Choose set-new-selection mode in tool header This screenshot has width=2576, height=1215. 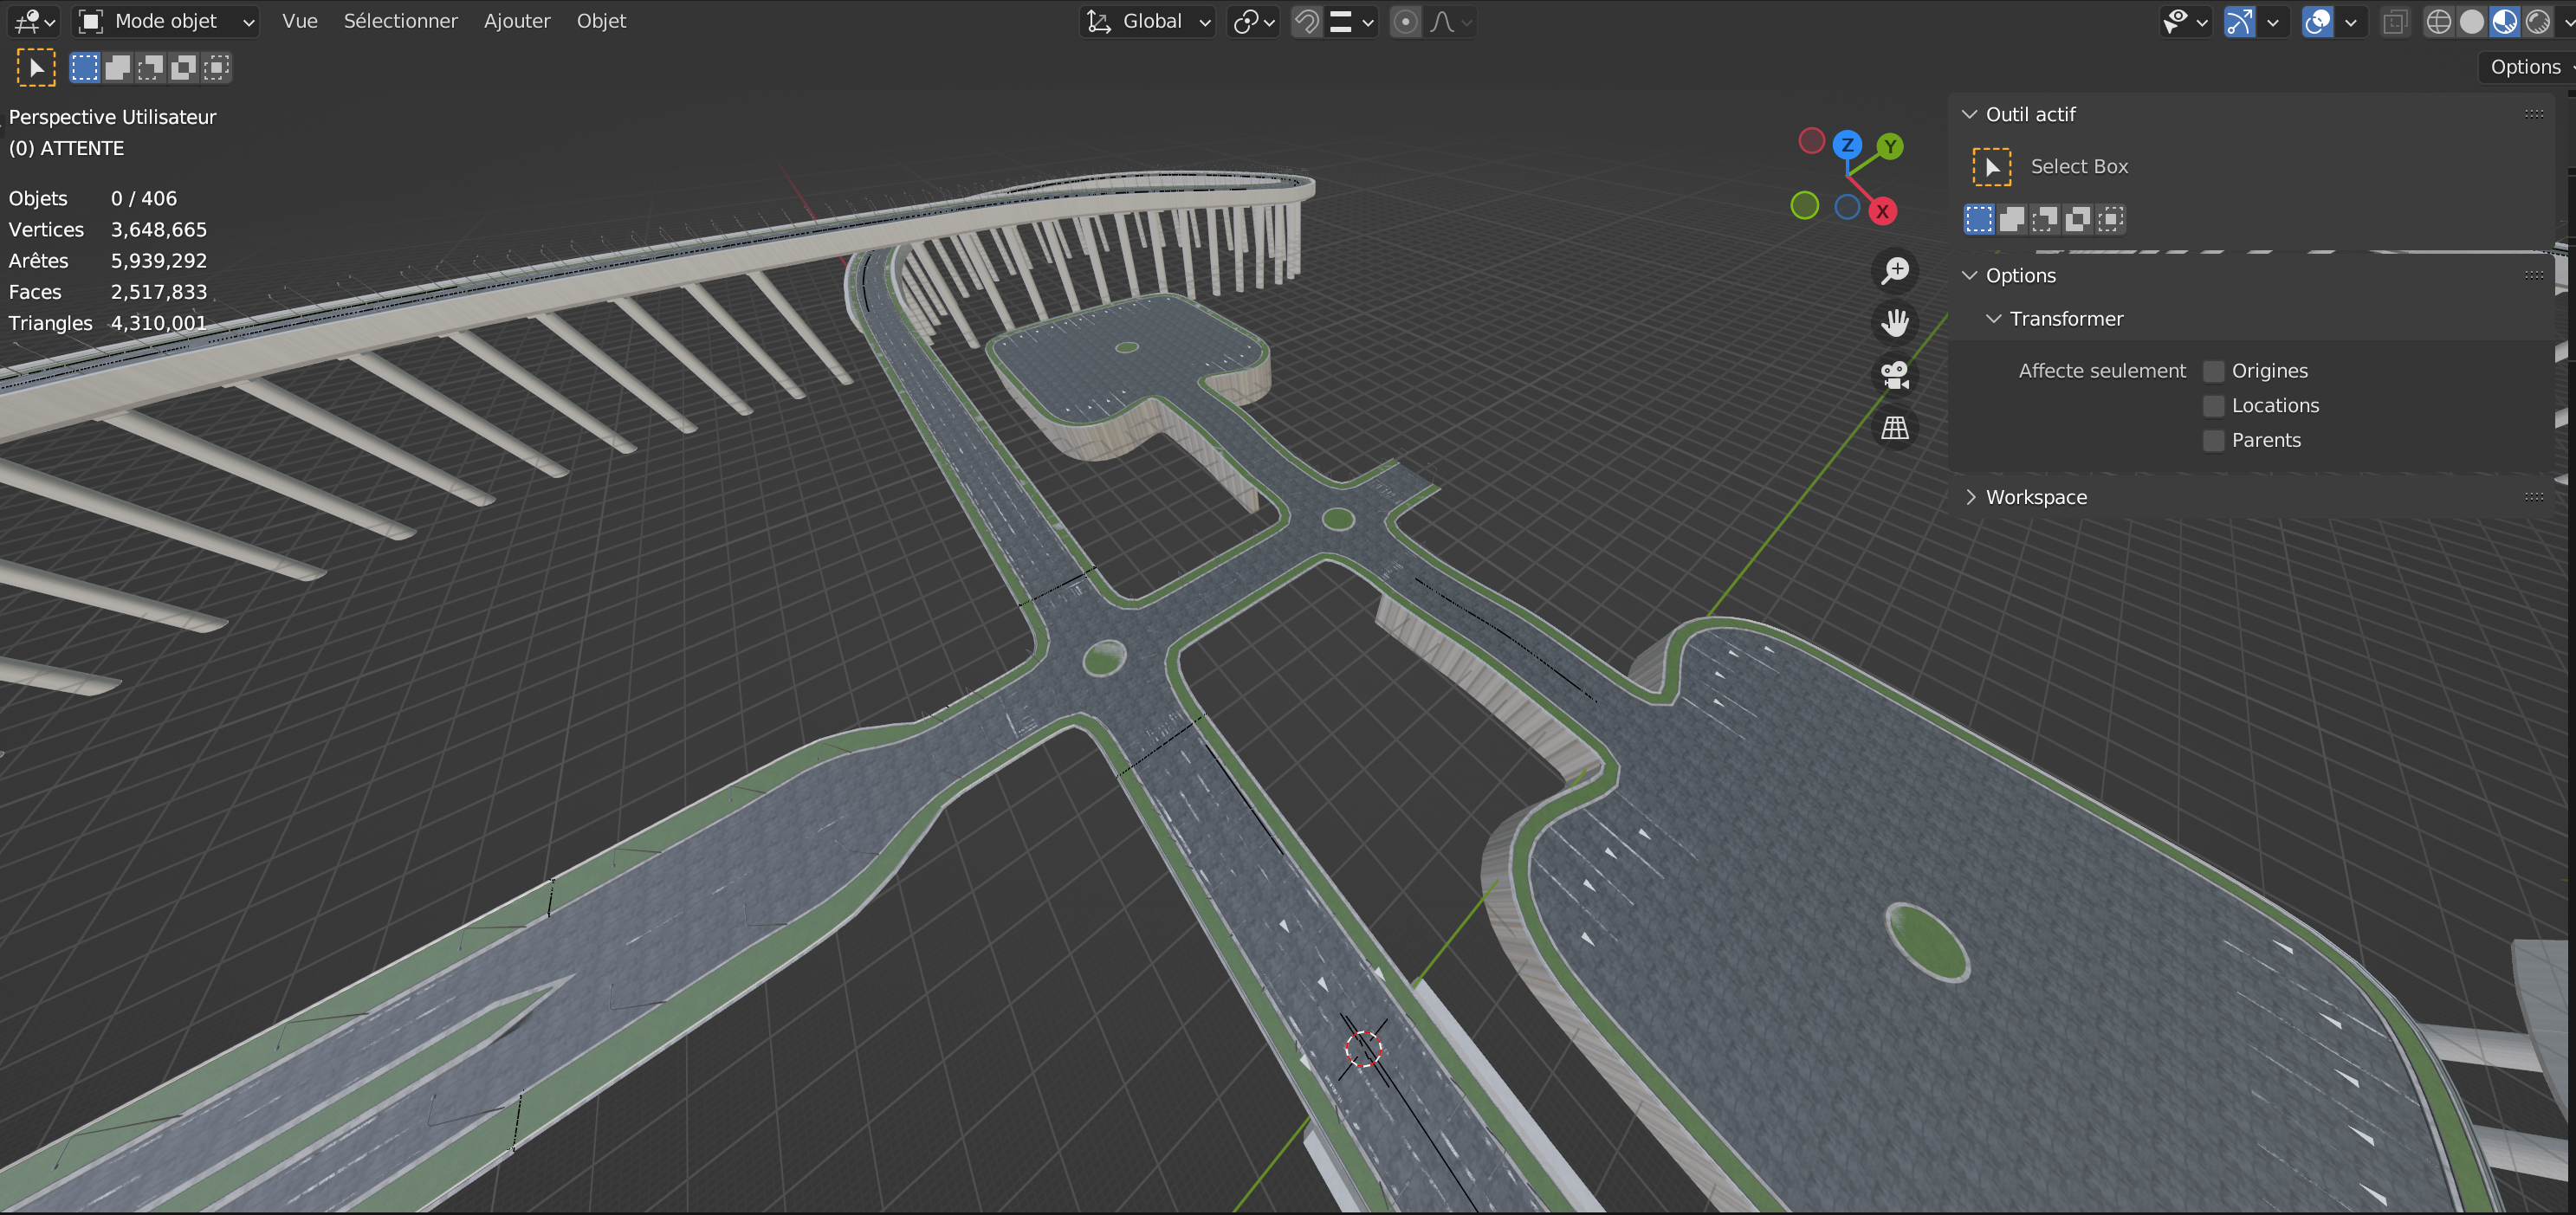click(85, 67)
